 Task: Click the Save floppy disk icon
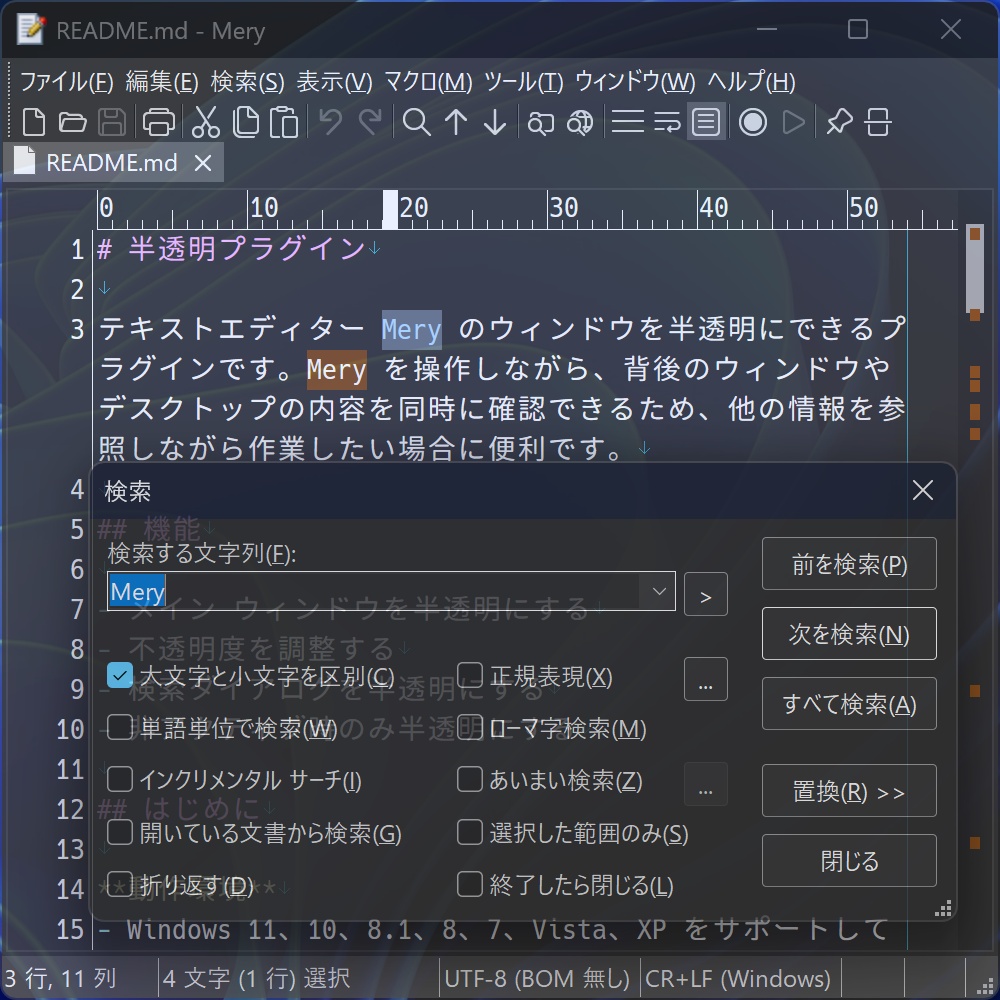point(112,121)
